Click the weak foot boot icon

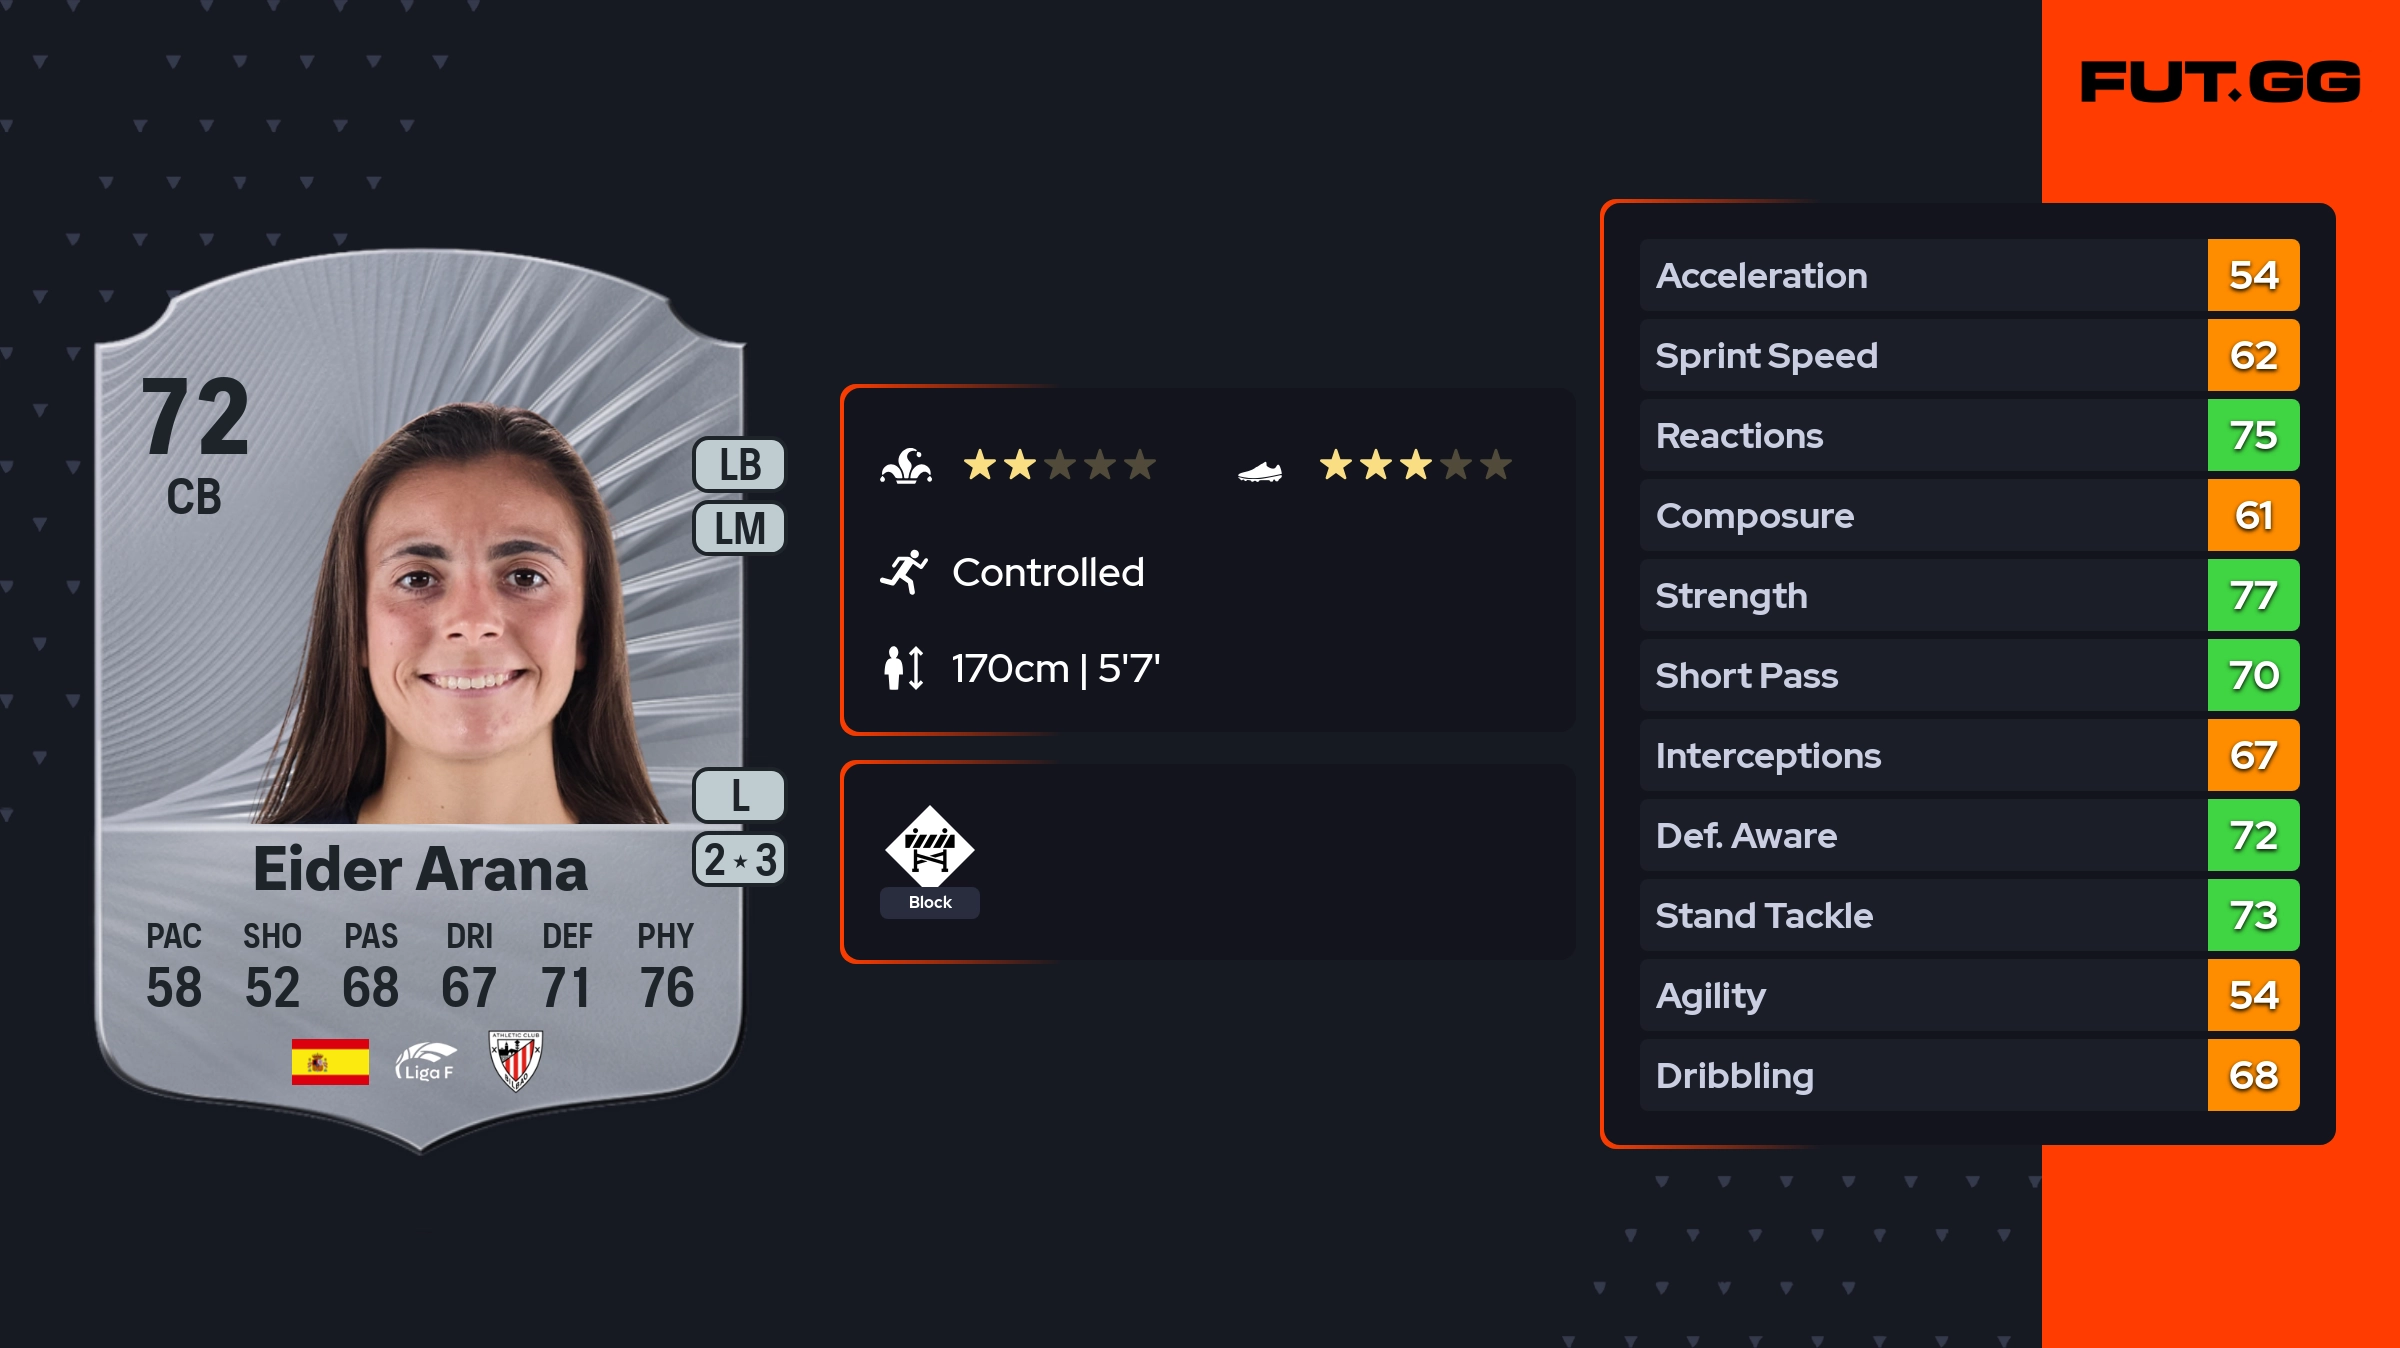pos(1259,470)
